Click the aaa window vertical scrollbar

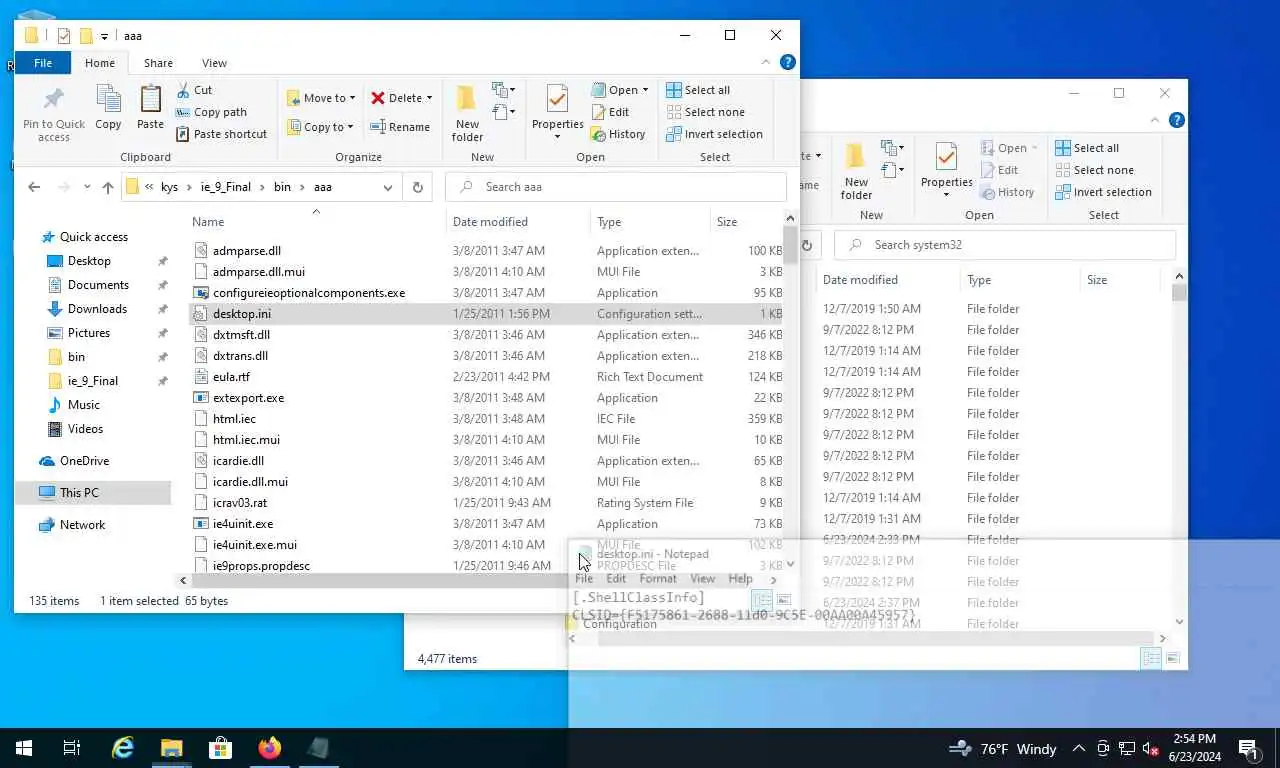[x=791, y=245]
